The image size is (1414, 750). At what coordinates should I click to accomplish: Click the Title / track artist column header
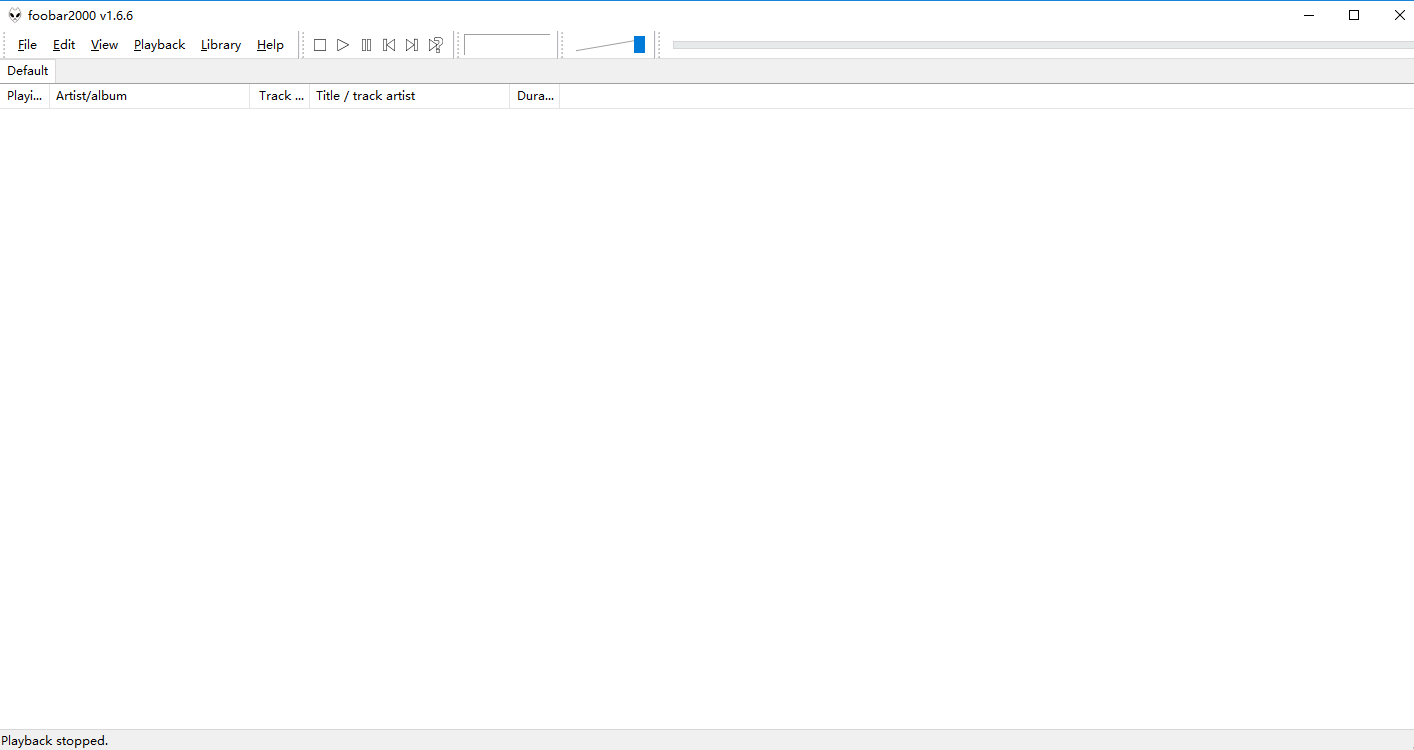point(365,95)
